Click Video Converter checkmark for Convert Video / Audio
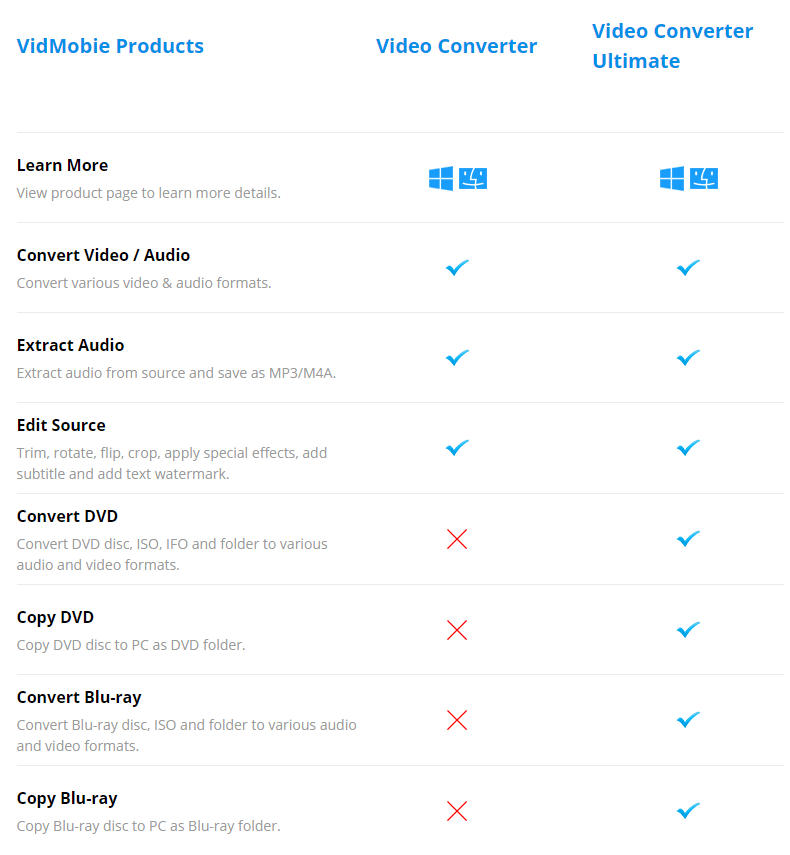Viewport: 790px width, 855px height. [457, 268]
